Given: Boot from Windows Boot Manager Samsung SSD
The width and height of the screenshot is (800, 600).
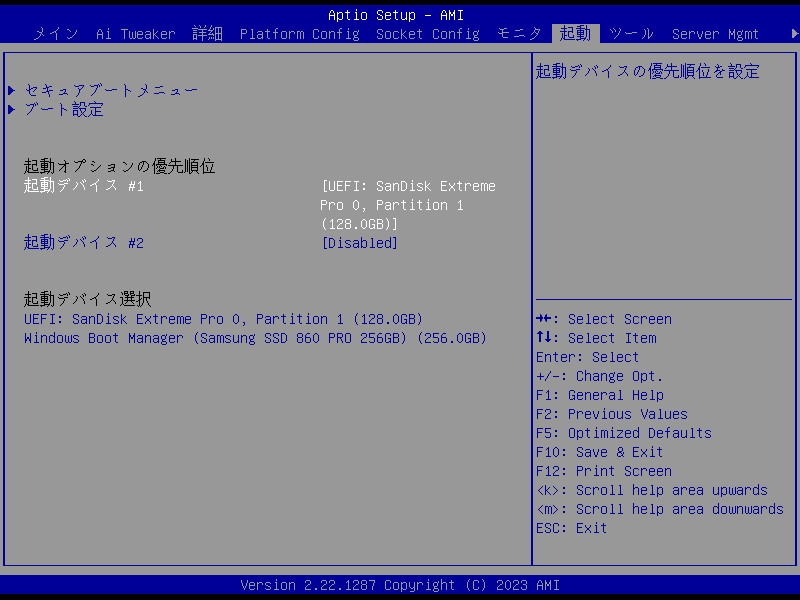Looking at the screenshot, I should click(256, 338).
